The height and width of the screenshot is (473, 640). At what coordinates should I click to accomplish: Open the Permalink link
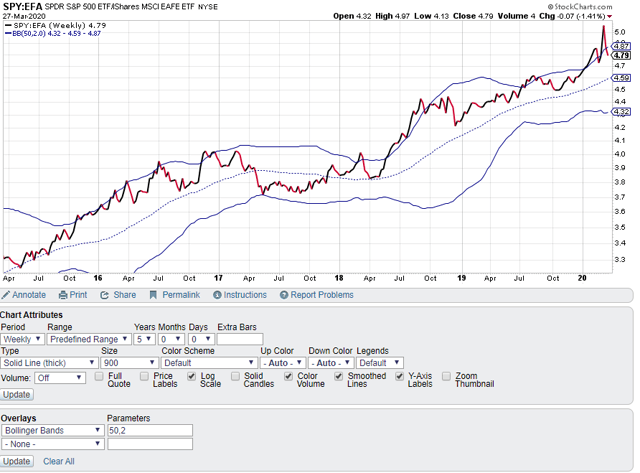tap(181, 295)
